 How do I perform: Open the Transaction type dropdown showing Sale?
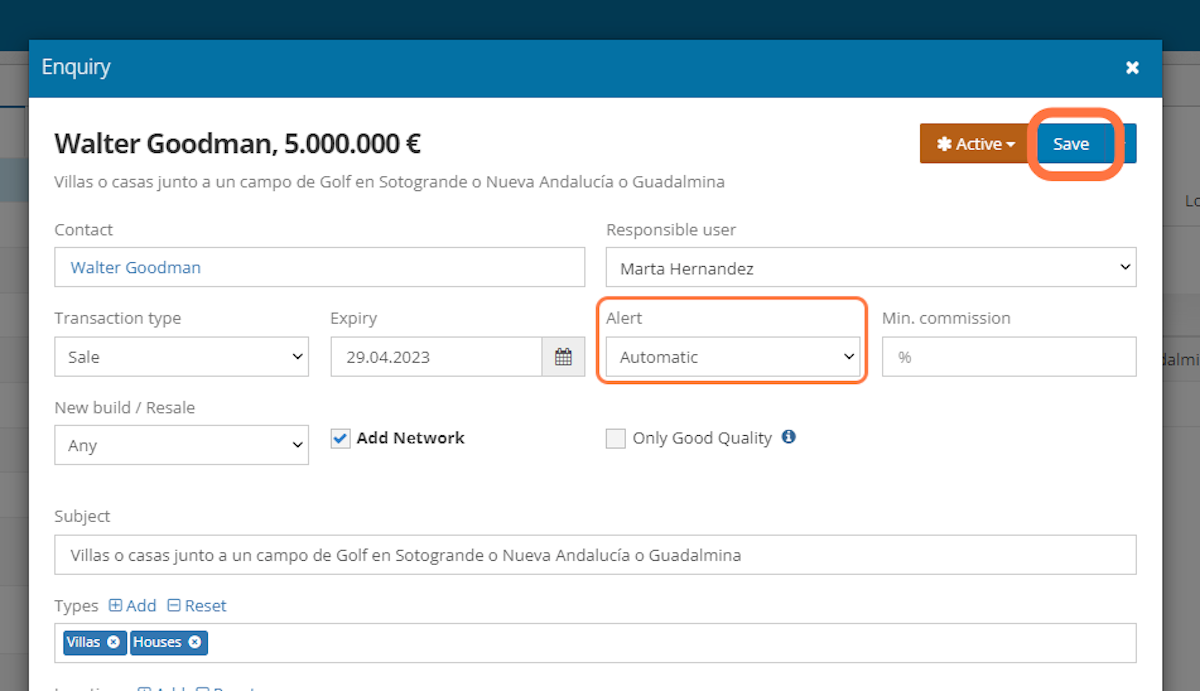180,356
